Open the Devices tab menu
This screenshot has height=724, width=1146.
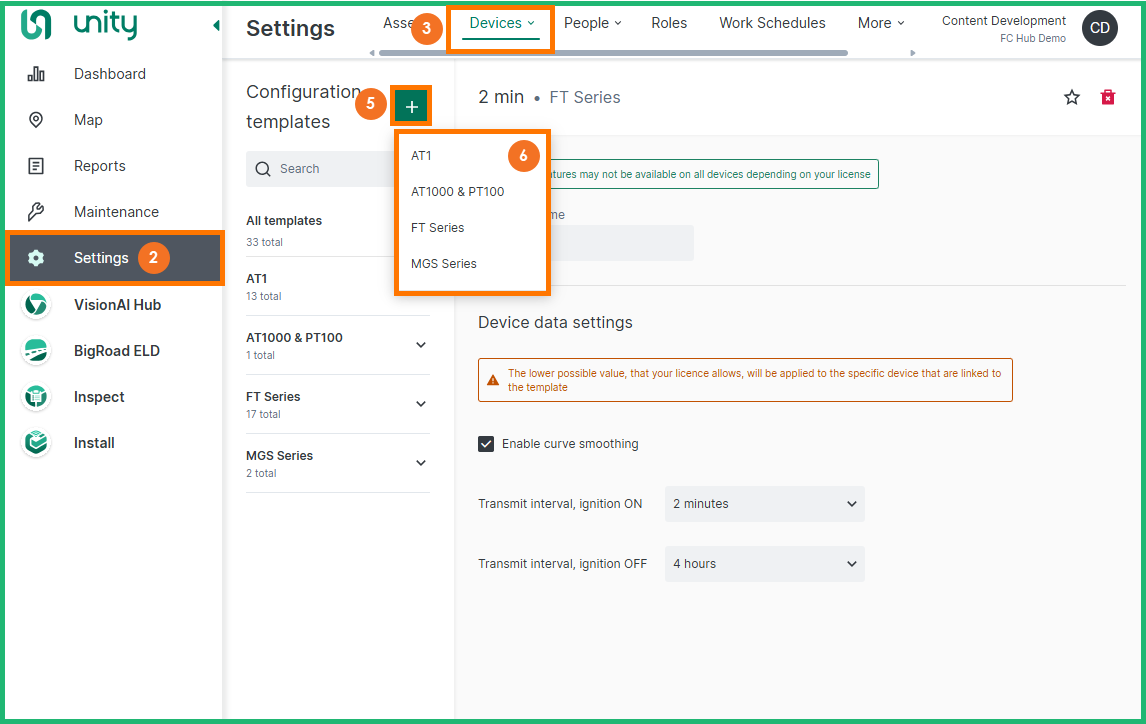501,24
